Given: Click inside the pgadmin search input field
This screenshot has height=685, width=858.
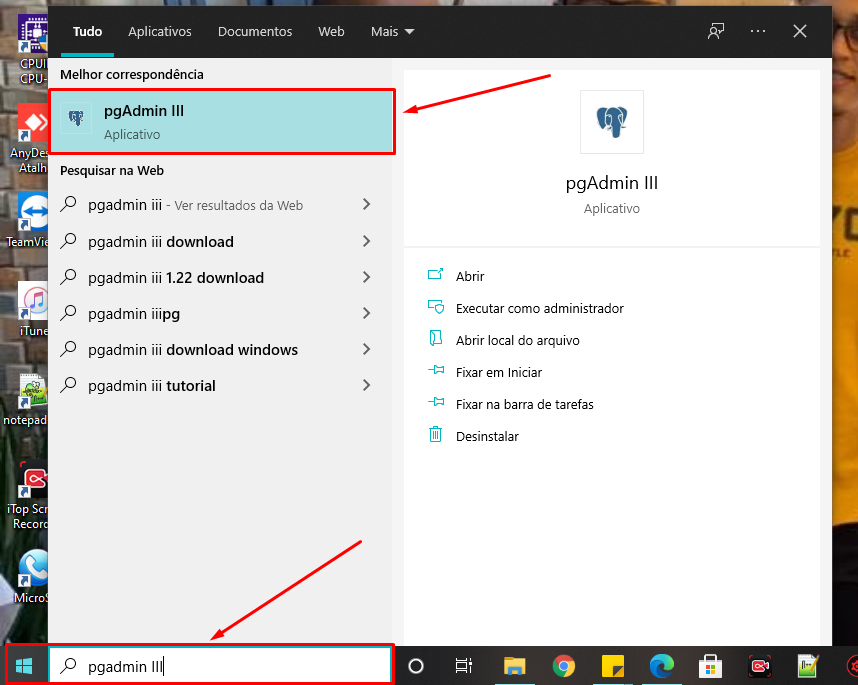Looking at the screenshot, I should pyautogui.click(x=220, y=664).
